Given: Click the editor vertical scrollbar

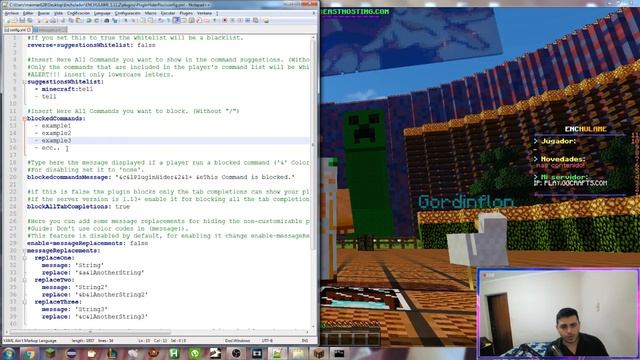Looking at the screenshot, I should (313, 182).
